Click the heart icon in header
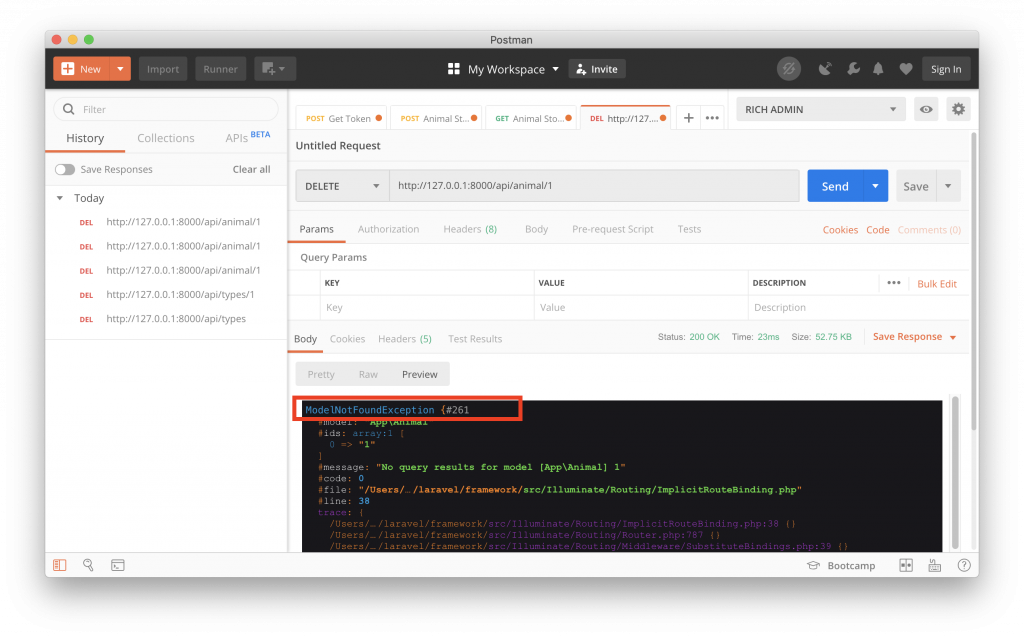Screen dimensions: 1024x637 tap(906, 69)
